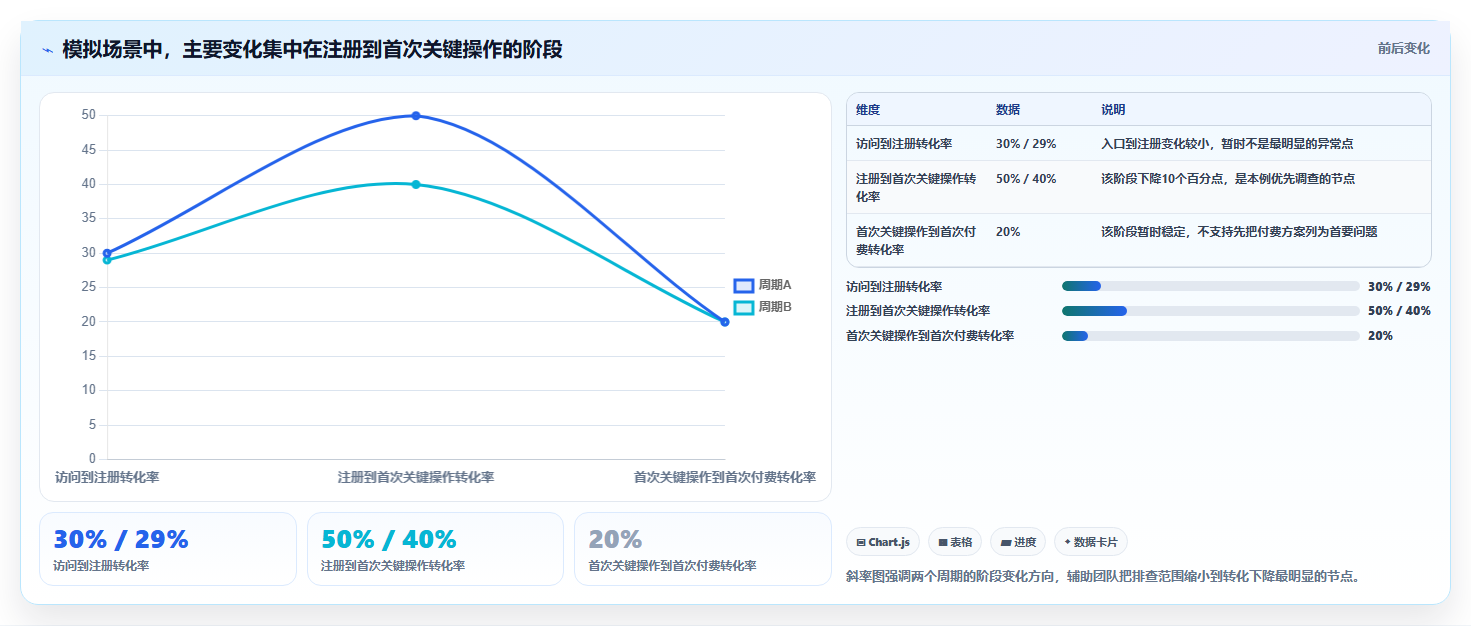Viewport: 1471px width, 626px height.
Task: Click the 首次关键操作到首次付费转化率 progress bar
Action: 1211,336
